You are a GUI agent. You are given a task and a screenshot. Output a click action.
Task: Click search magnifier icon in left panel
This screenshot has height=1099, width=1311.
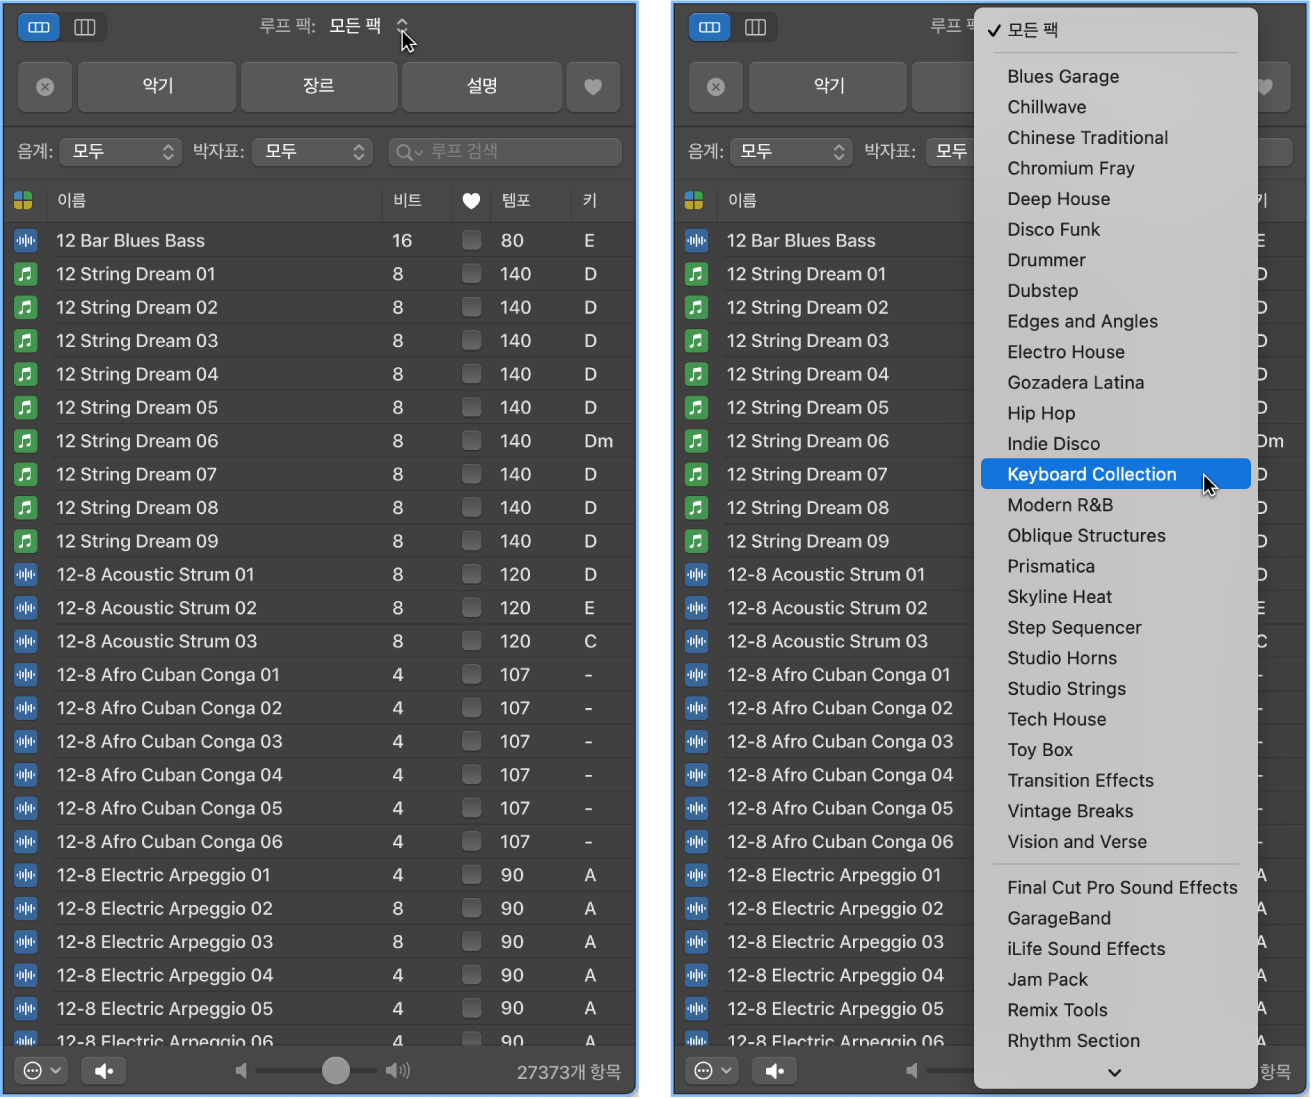point(409,152)
